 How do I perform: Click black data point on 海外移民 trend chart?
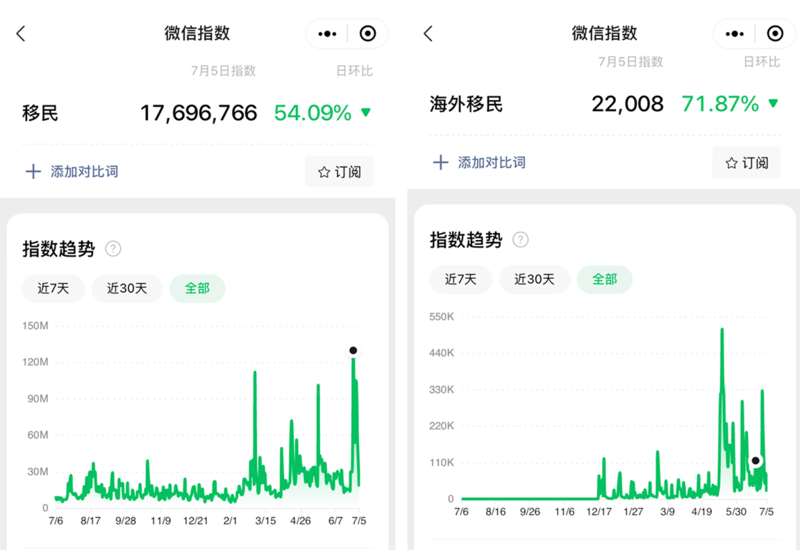pyautogui.click(x=756, y=461)
